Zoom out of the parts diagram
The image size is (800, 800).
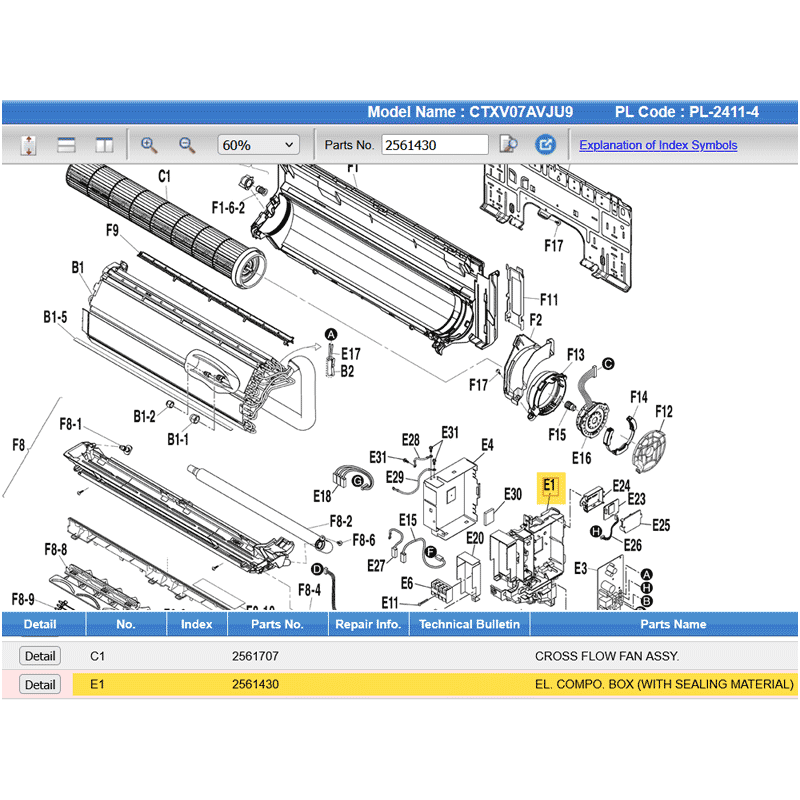187,145
